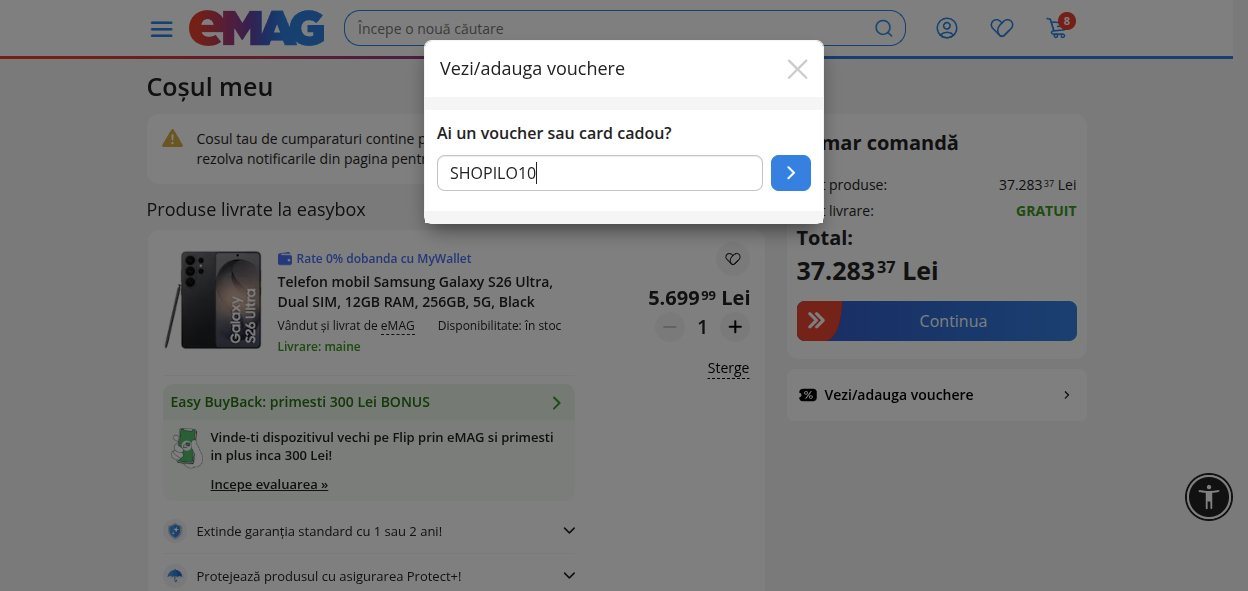
Task: Decrease product quantity with minus button
Action: pos(670,327)
